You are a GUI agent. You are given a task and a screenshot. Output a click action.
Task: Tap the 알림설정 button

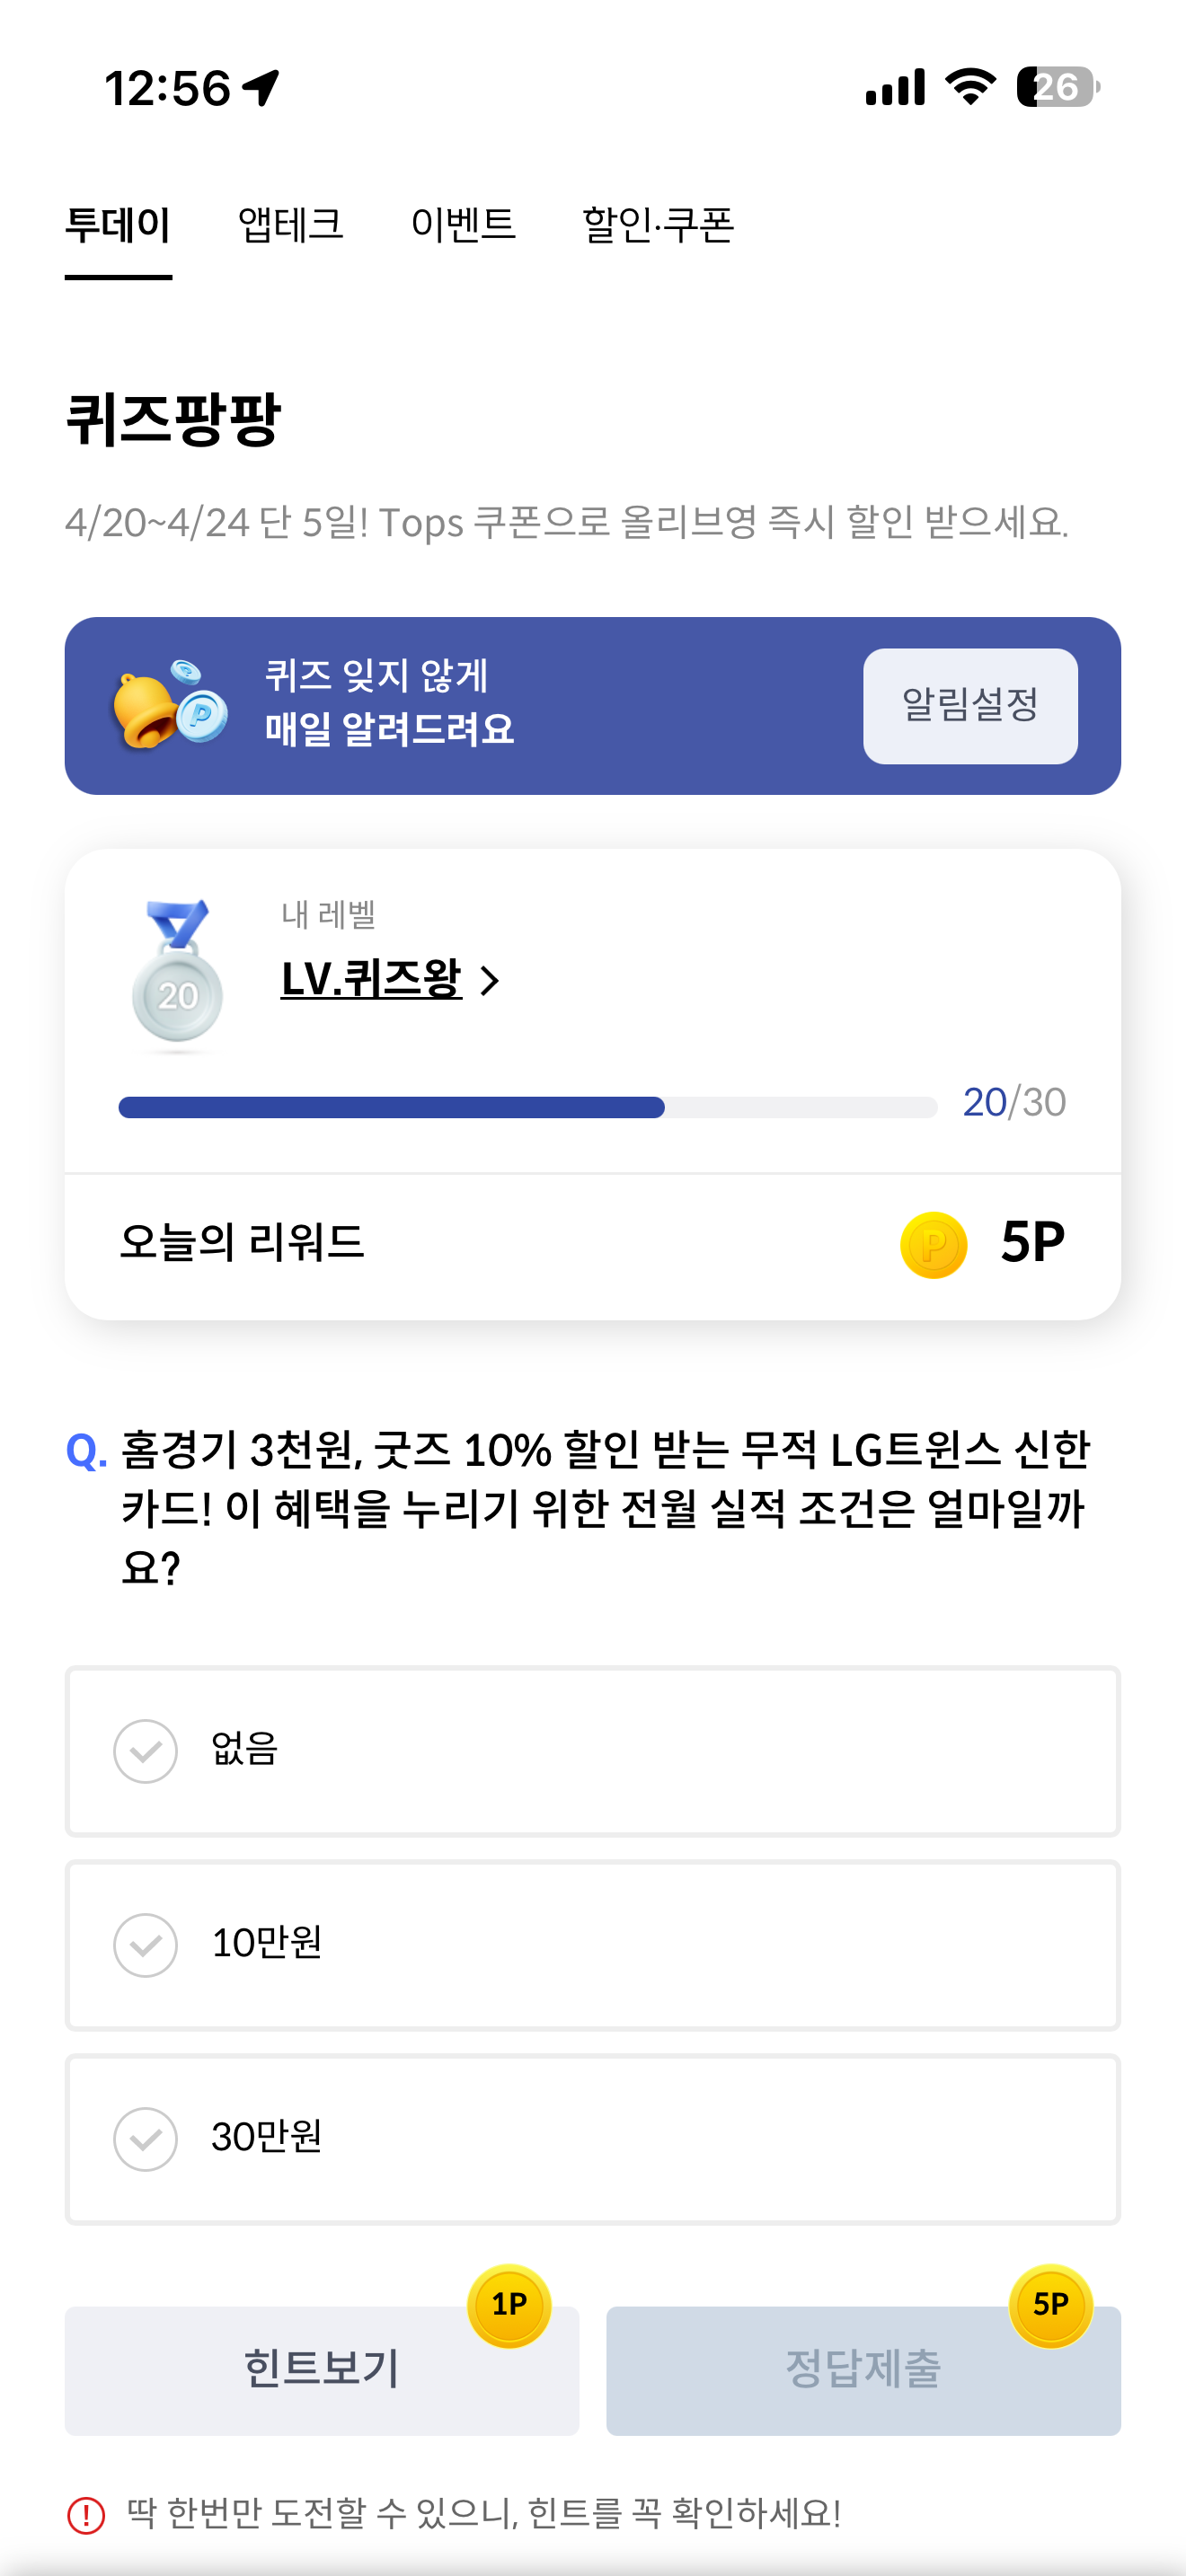(x=970, y=705)
